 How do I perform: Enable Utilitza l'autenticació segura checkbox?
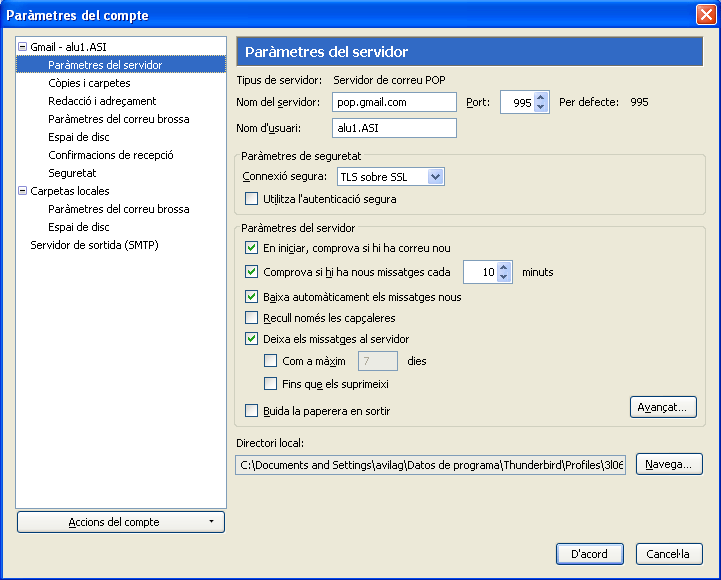pyautogui.click(x=252, y=200)
